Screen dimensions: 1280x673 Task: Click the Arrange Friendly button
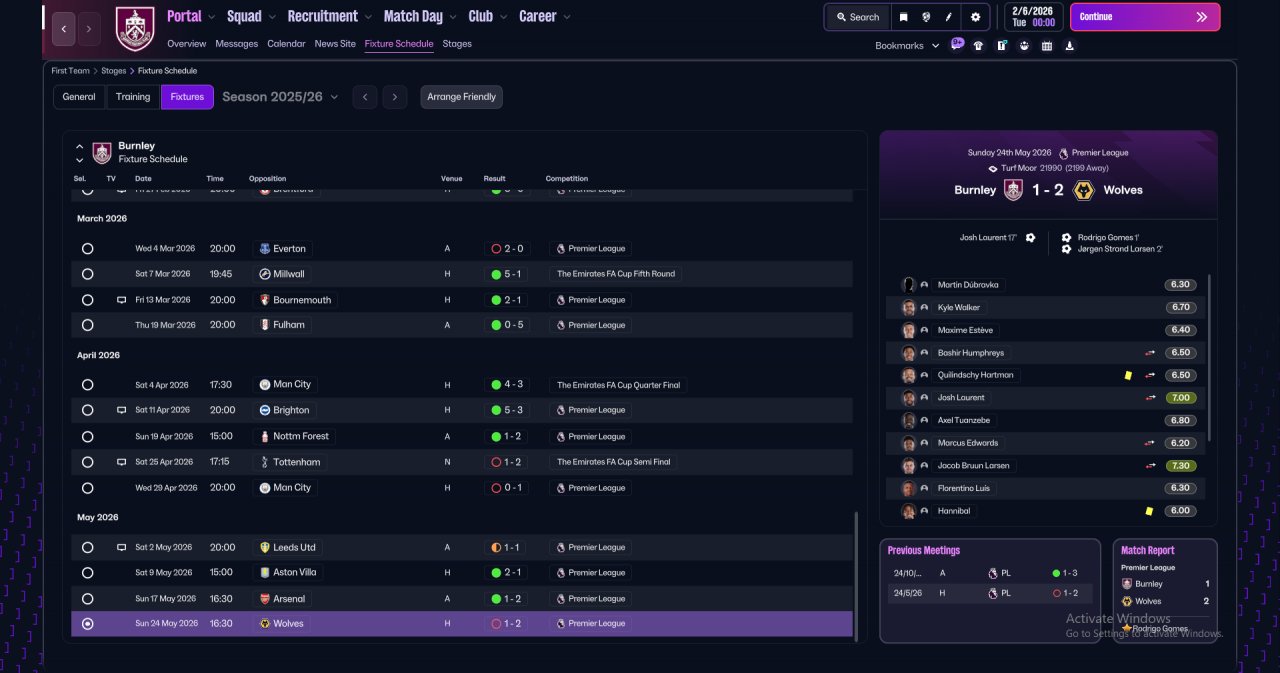(x=461, y=97)
